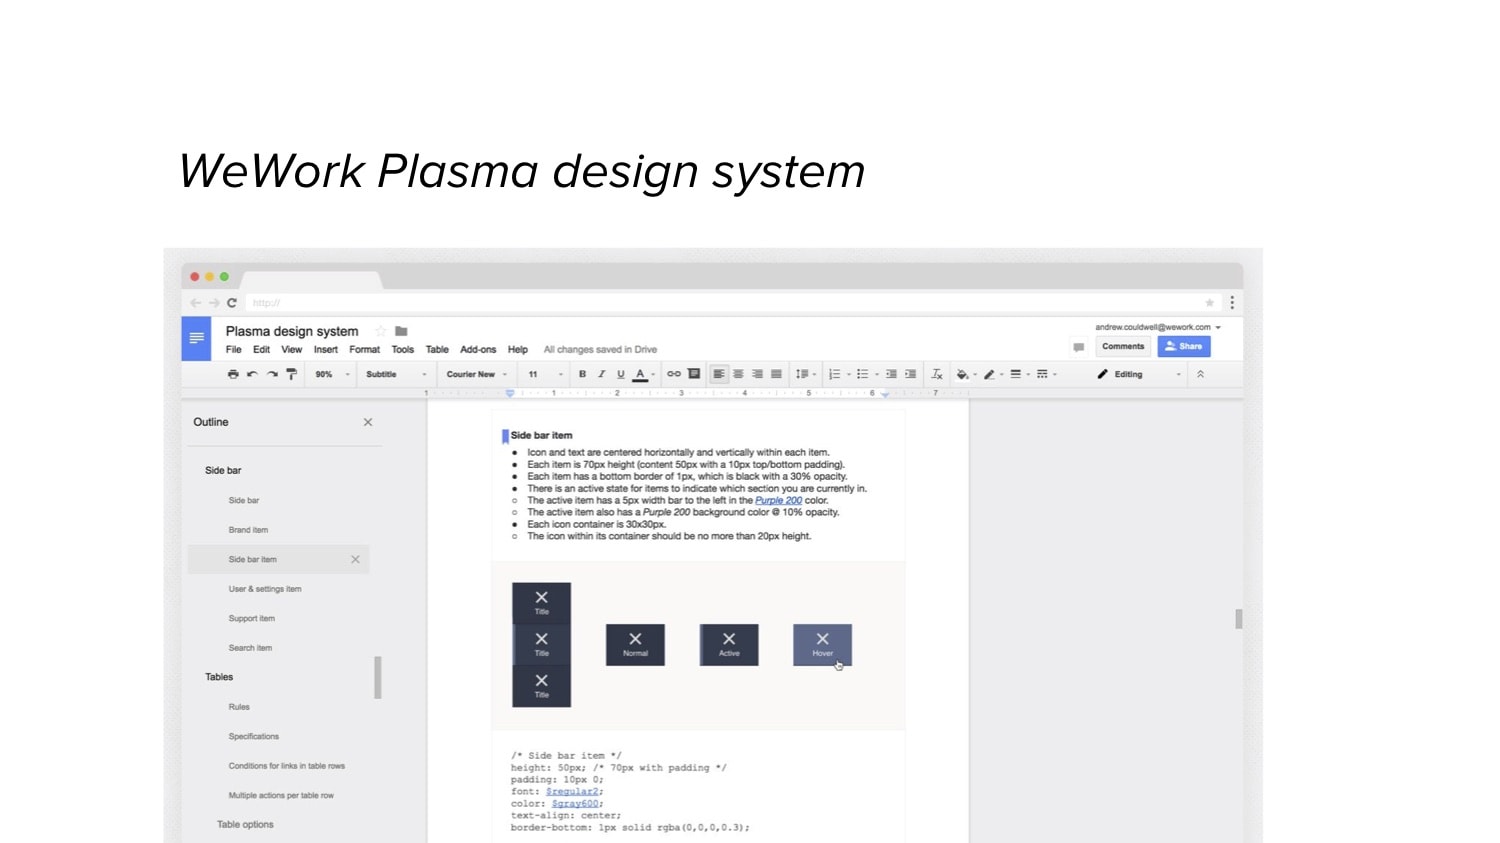
Task: Toggle justify alignment
Action: point(776,374)
